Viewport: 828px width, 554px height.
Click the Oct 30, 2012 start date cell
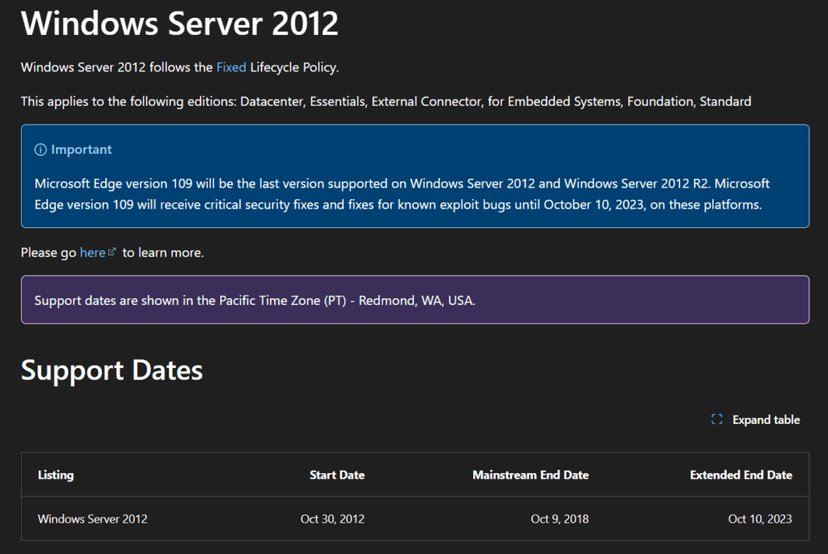332,519
